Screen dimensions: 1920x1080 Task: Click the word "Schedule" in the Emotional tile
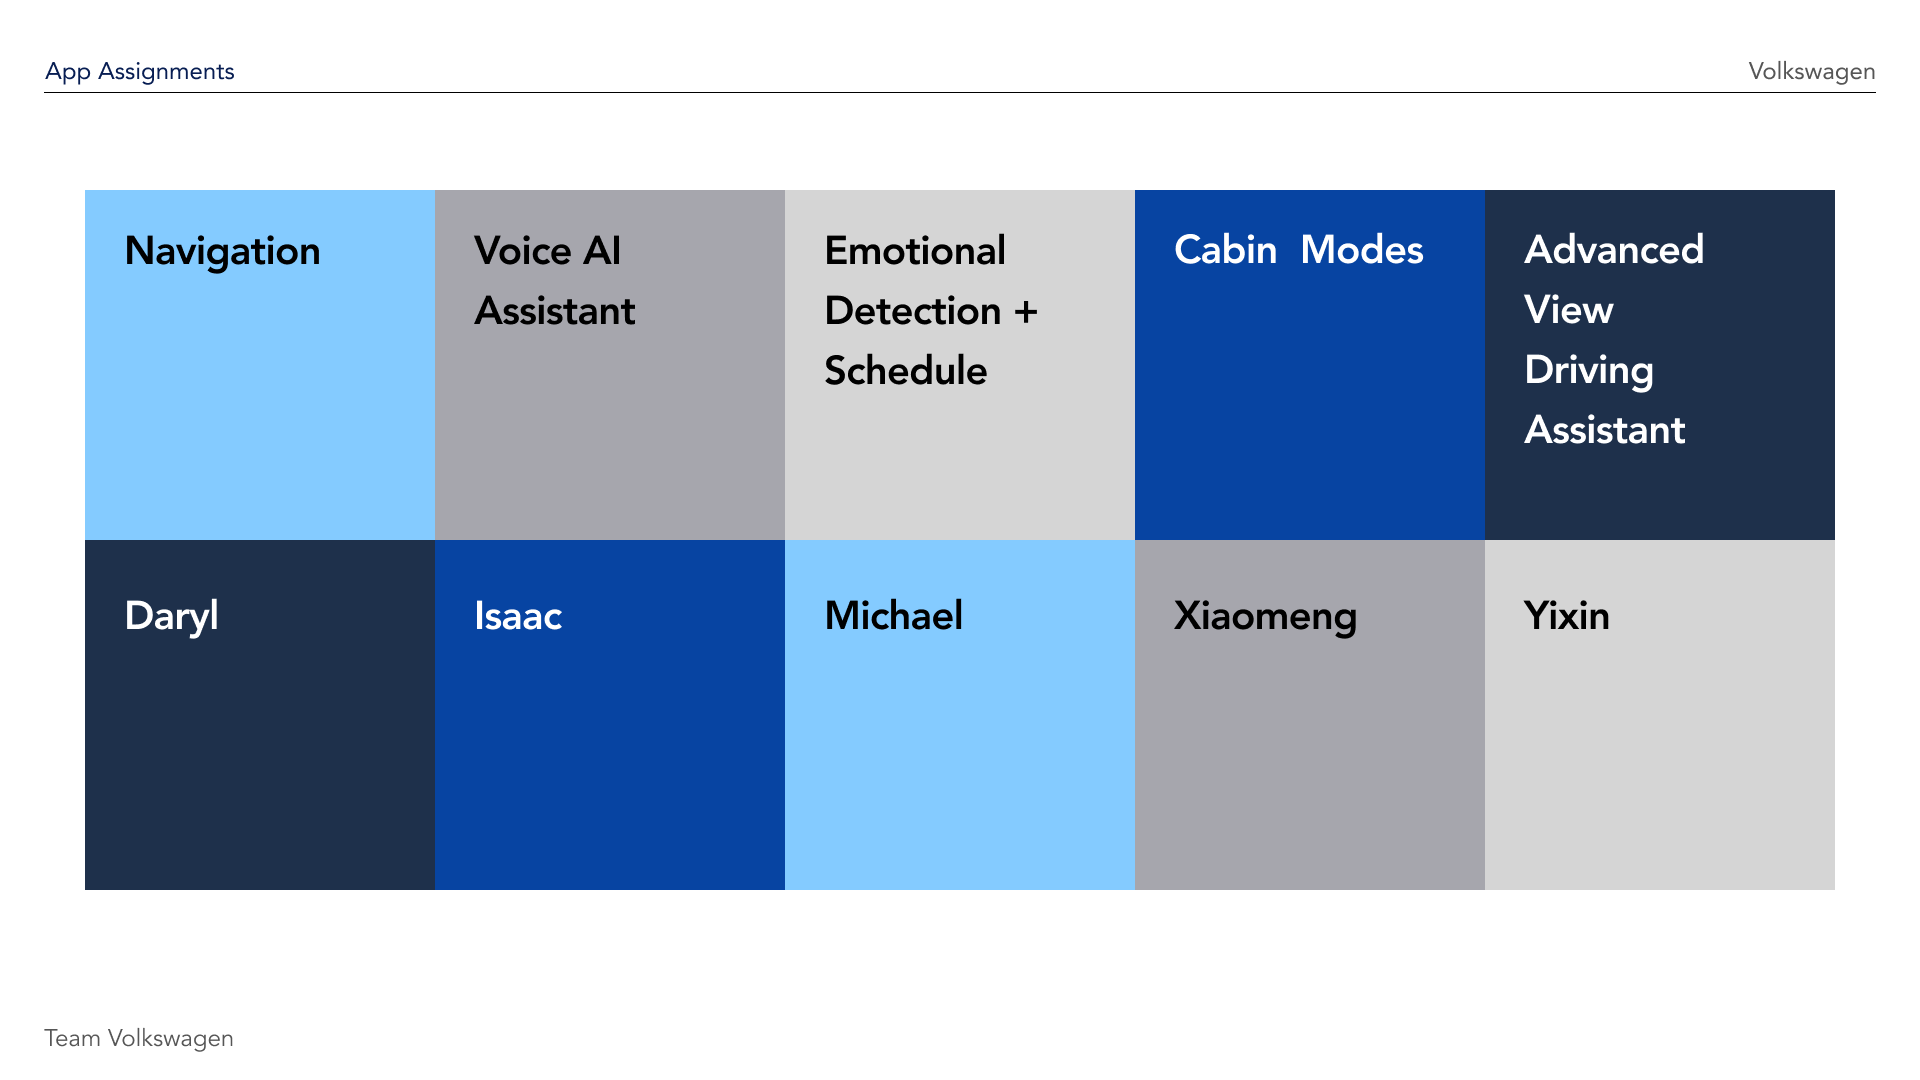point(905,371)
